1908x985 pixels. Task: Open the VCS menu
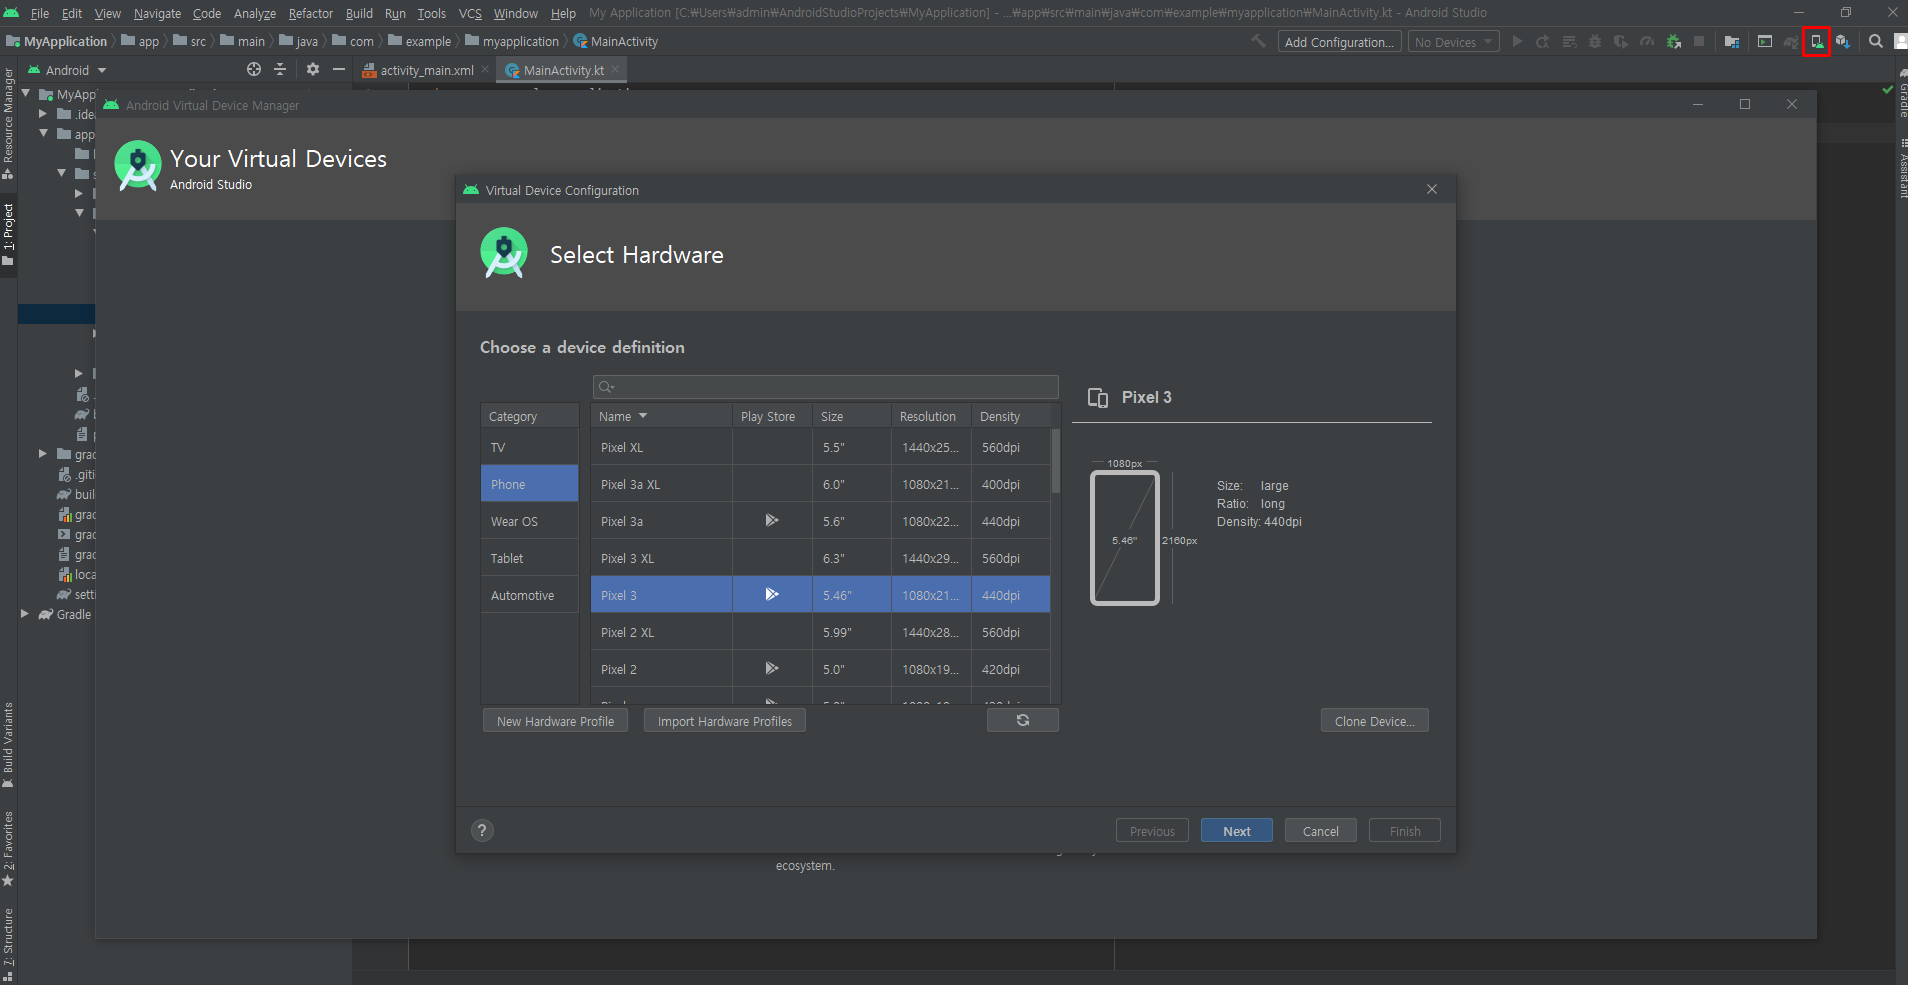(470, 13)
